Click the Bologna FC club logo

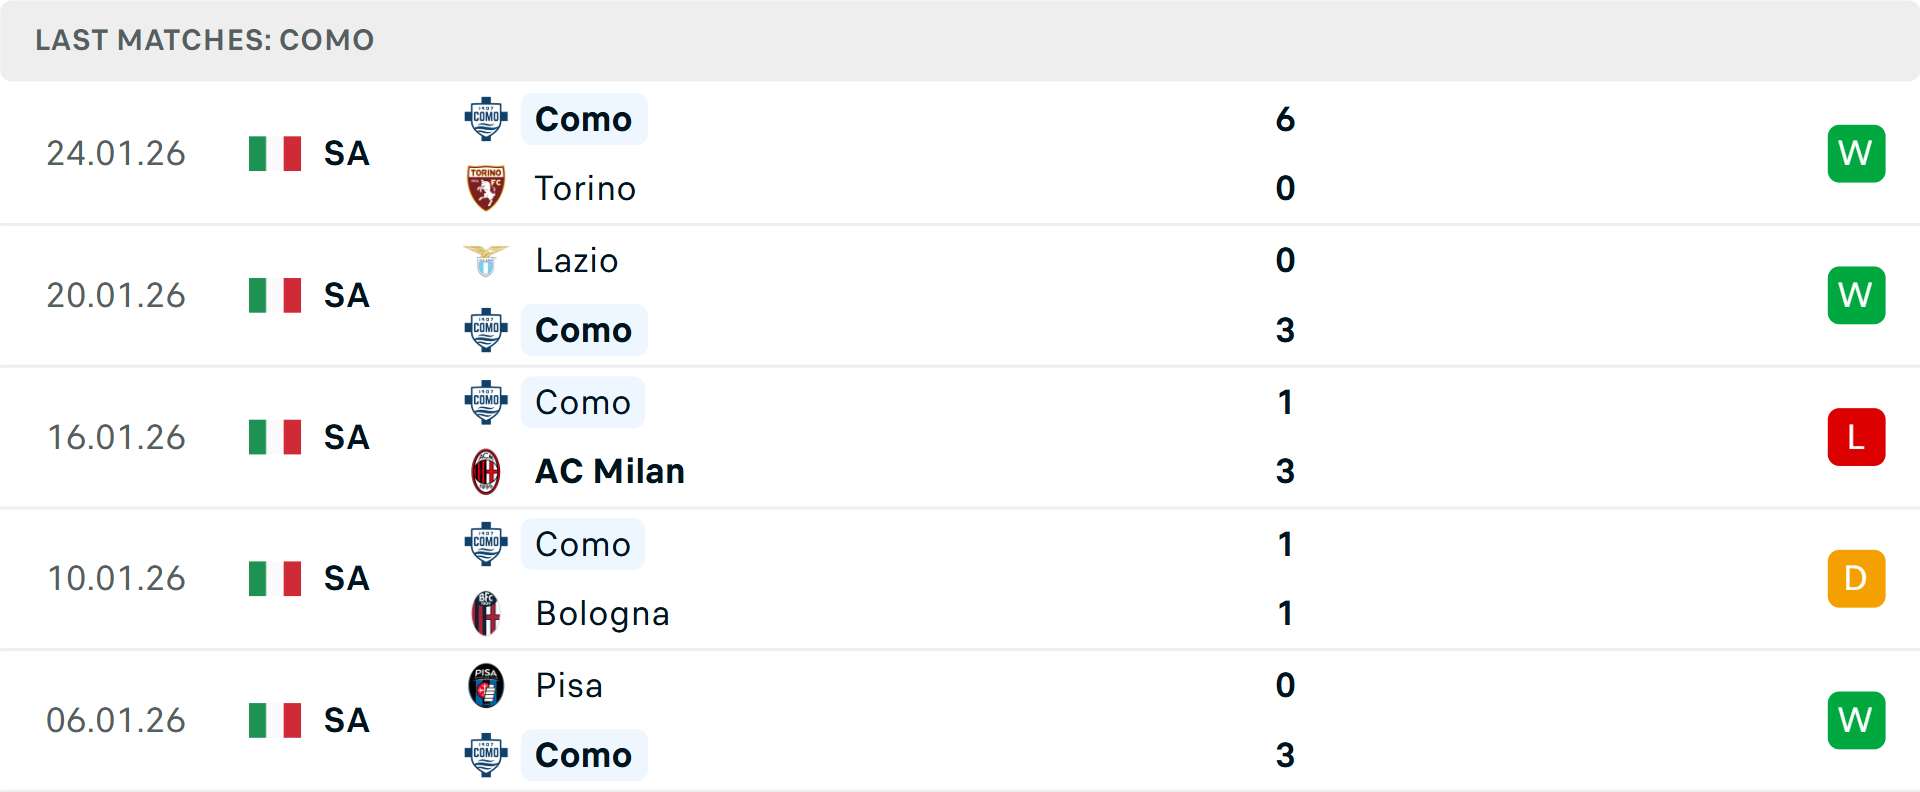486,613
